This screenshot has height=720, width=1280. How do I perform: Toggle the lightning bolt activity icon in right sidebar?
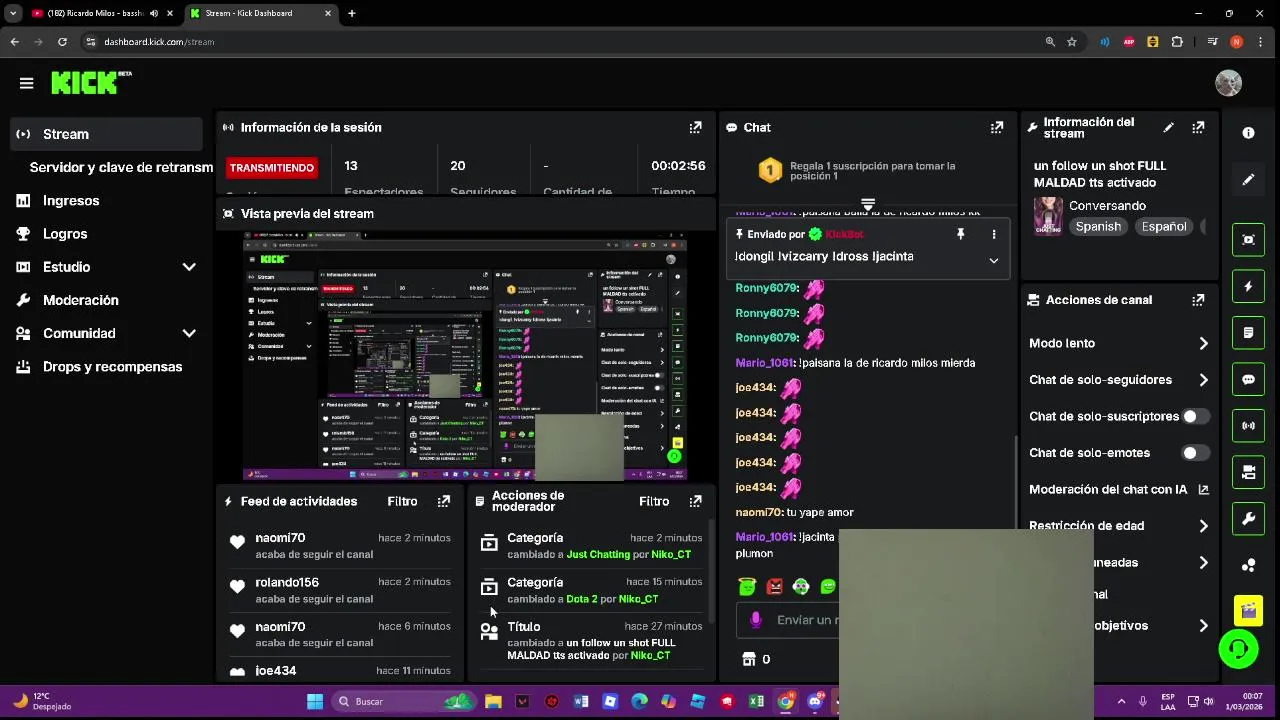1248,286
